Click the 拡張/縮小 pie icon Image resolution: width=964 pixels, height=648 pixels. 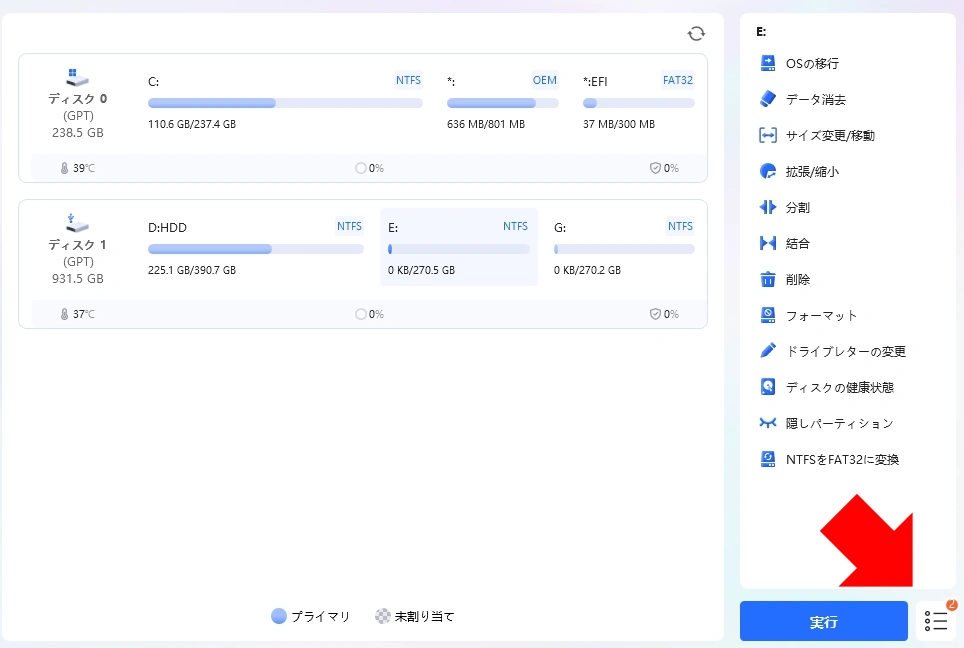[x=768, y=171]
